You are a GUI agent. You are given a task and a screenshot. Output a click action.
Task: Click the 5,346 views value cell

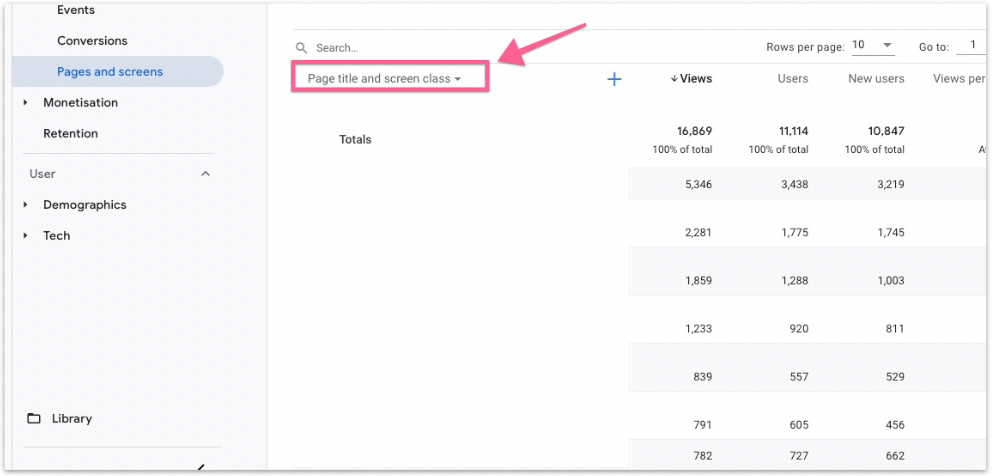coord(698,184)
